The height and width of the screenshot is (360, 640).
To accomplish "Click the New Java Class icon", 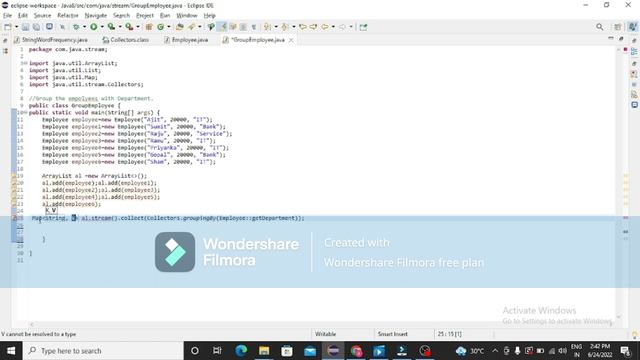I will (x=160, y=27).
